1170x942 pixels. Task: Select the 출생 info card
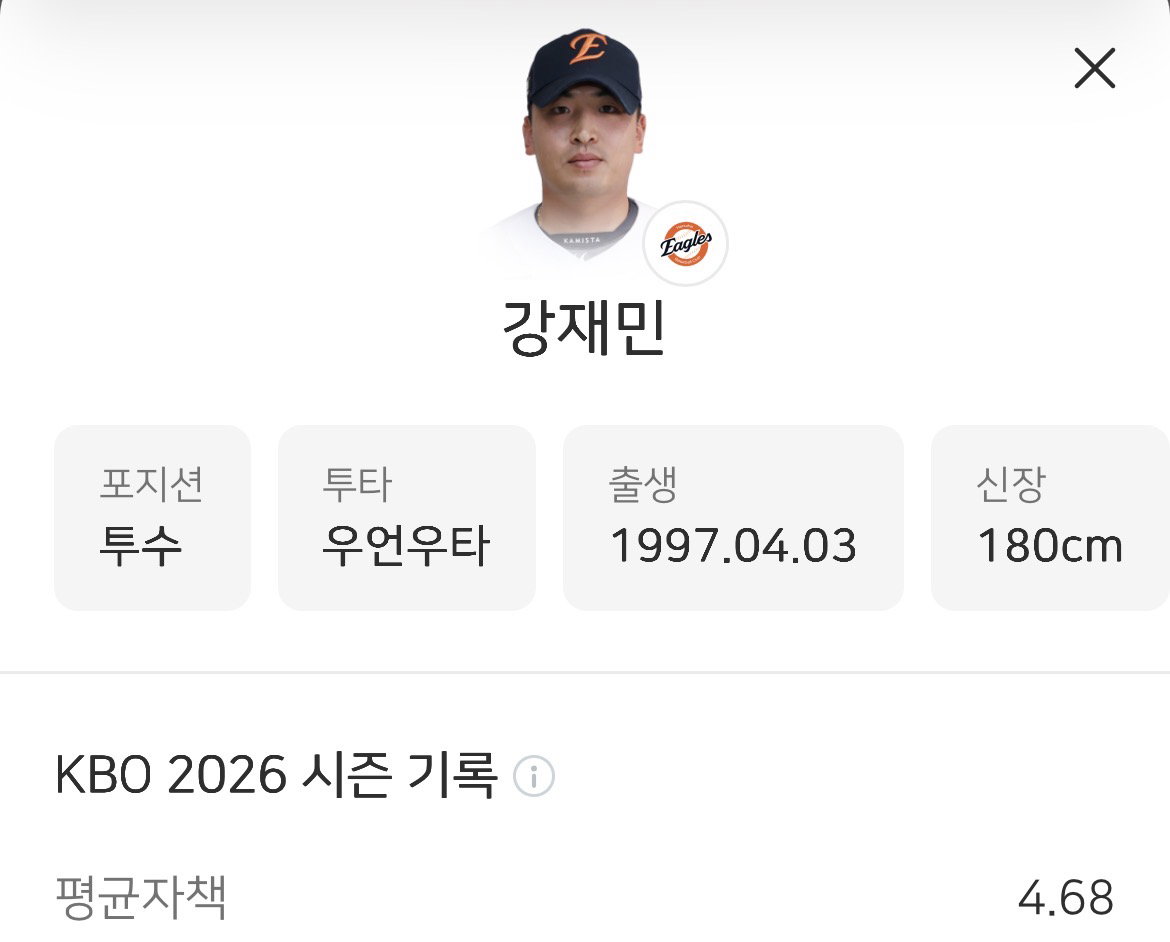(x=733, y=517)
